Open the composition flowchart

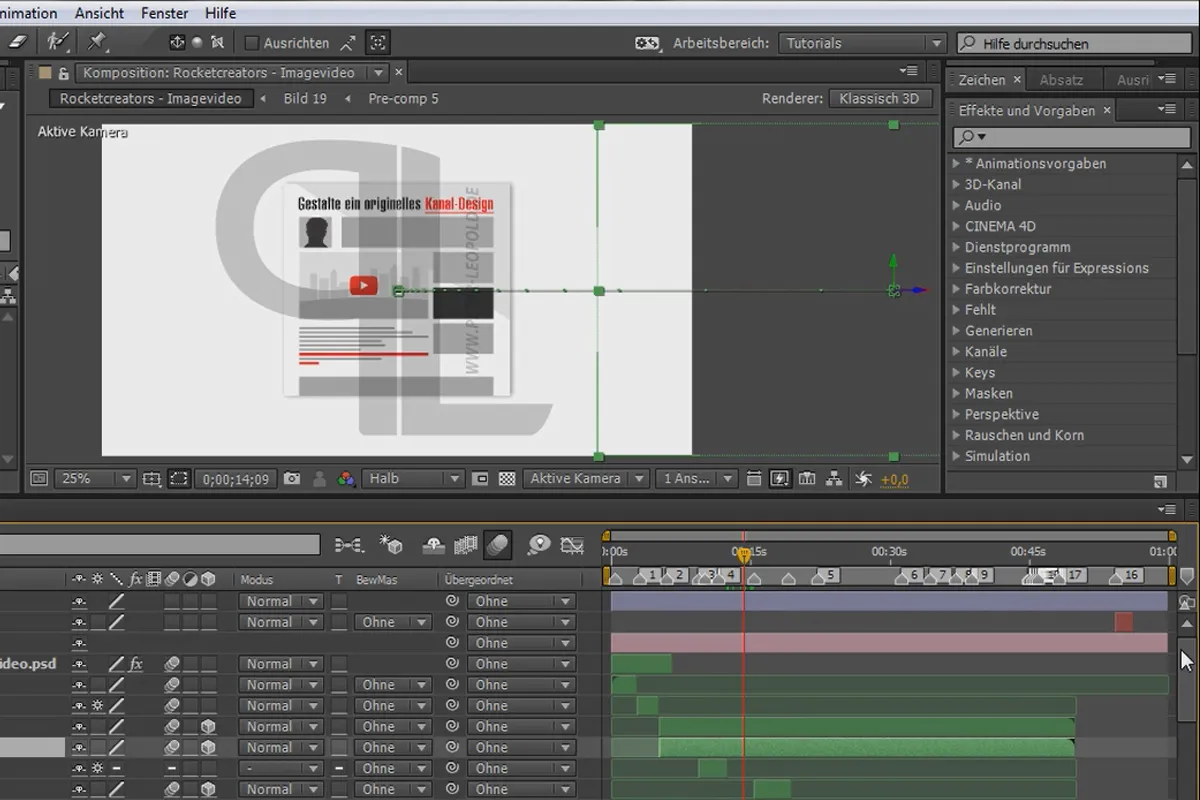(834, 479)
